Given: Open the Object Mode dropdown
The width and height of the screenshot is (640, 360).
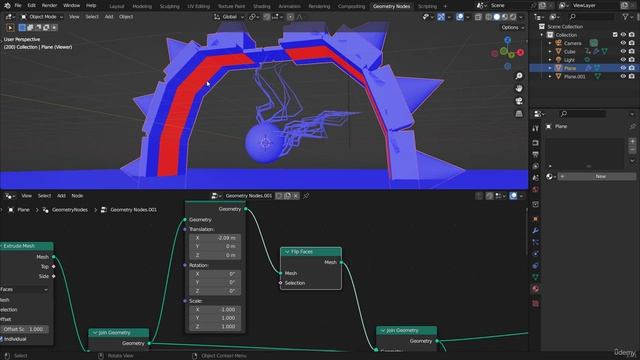Looking at the screenshot, I should (x=42, y=17).
